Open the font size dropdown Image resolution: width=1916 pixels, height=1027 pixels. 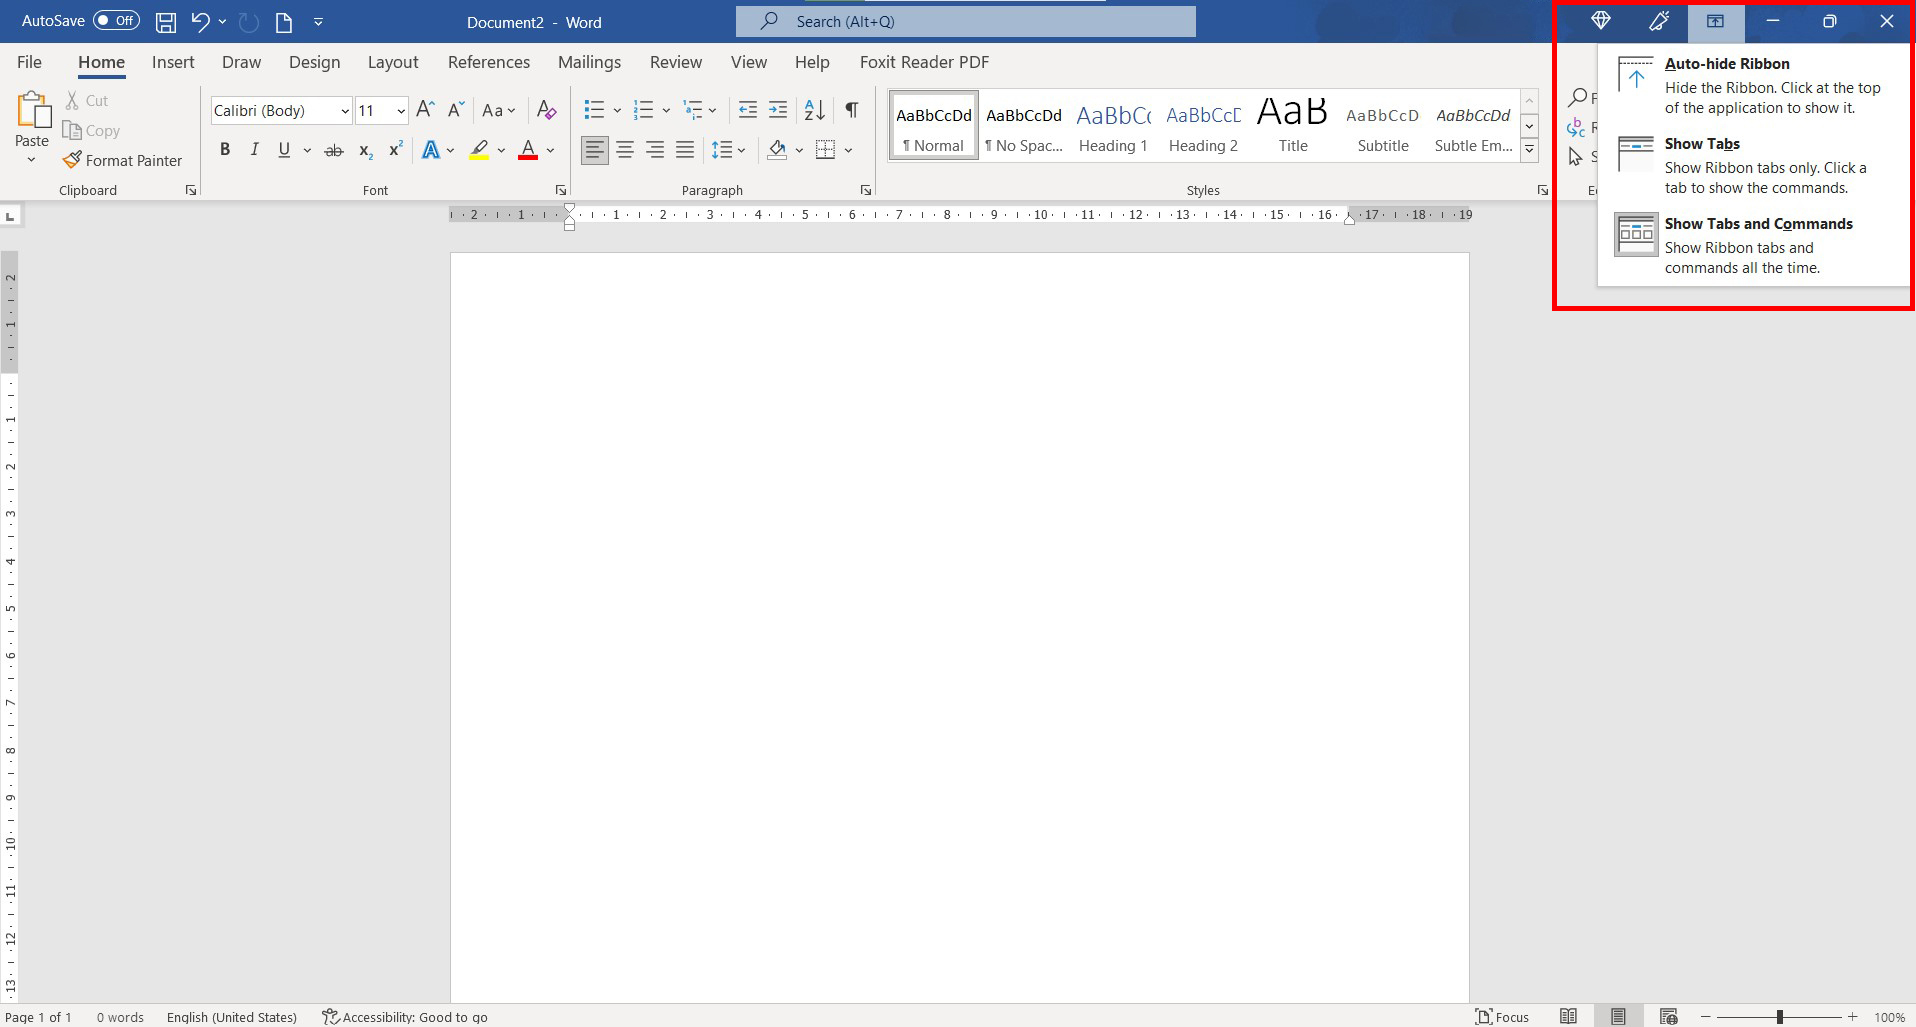pyautogui.click(x=401, y=111)
